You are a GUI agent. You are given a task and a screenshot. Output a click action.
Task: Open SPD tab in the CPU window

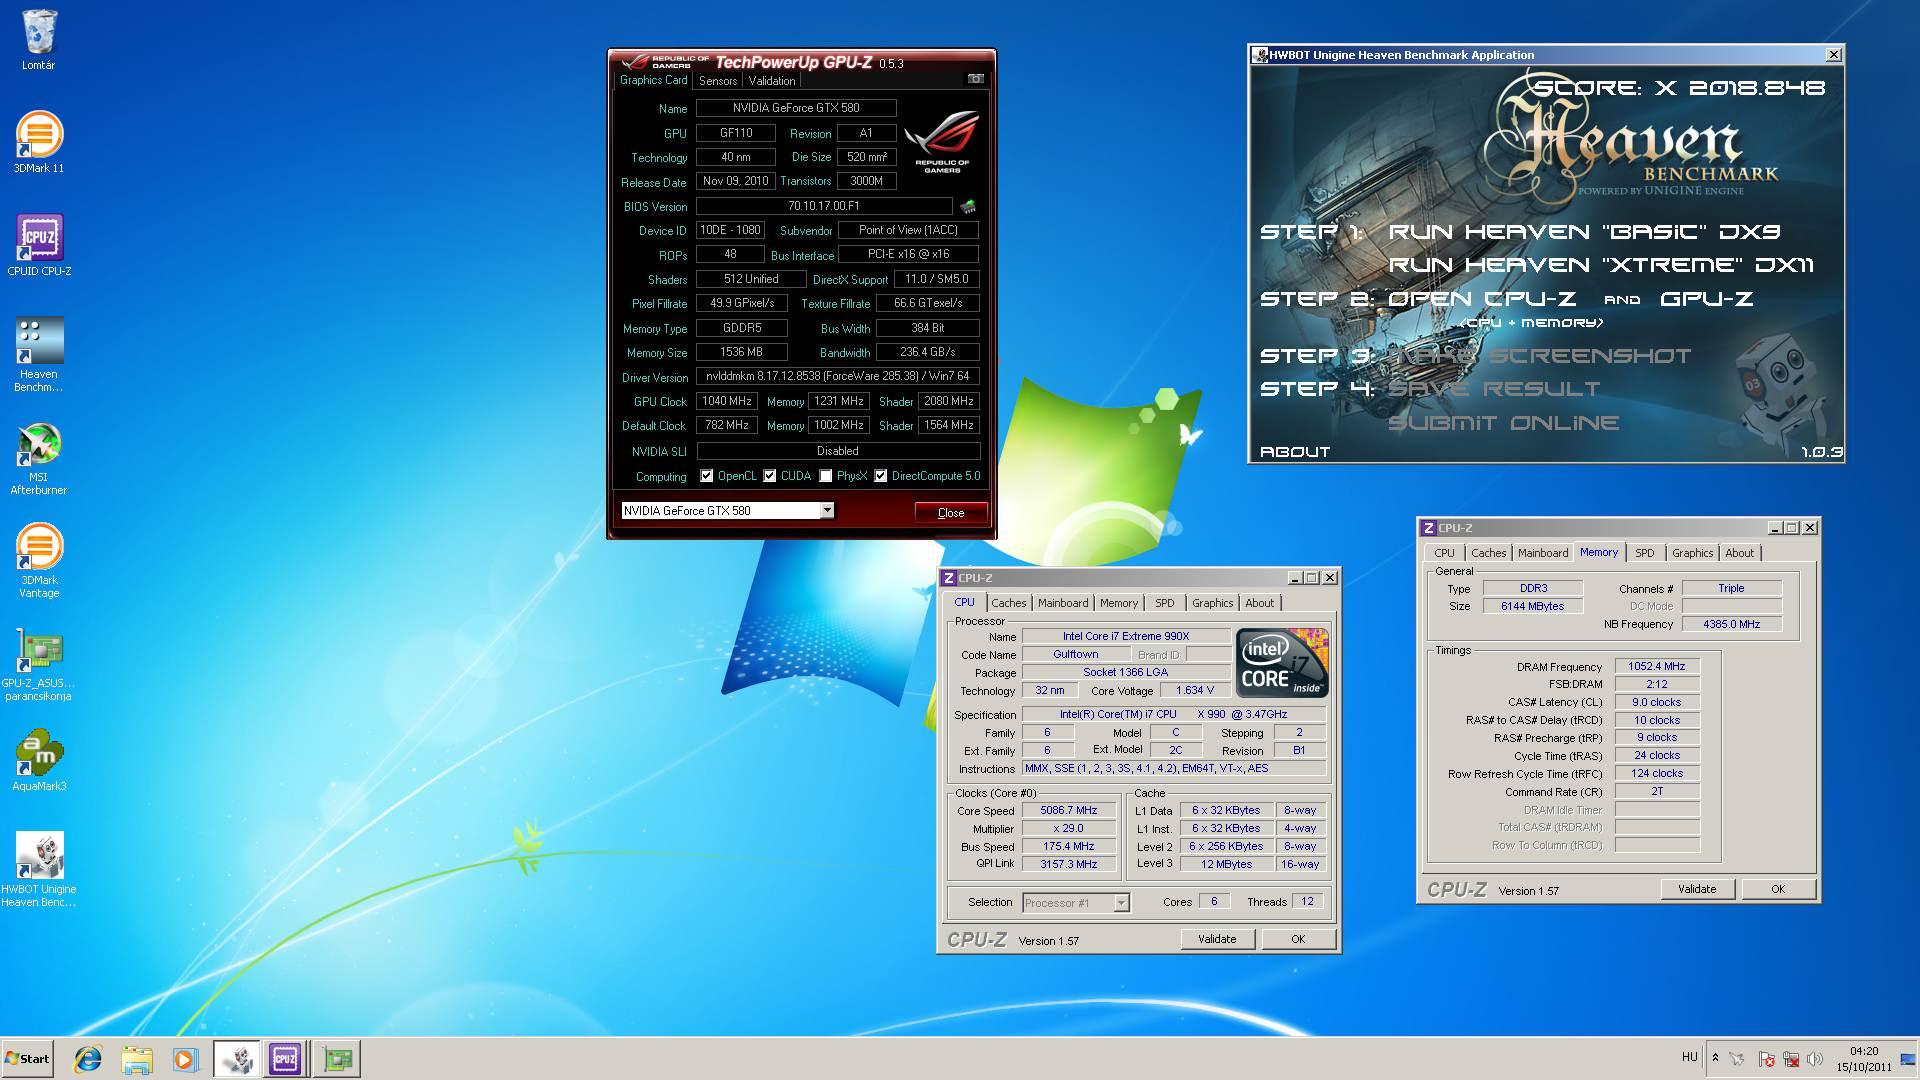pyautogui.click(x=1165, y=603)
